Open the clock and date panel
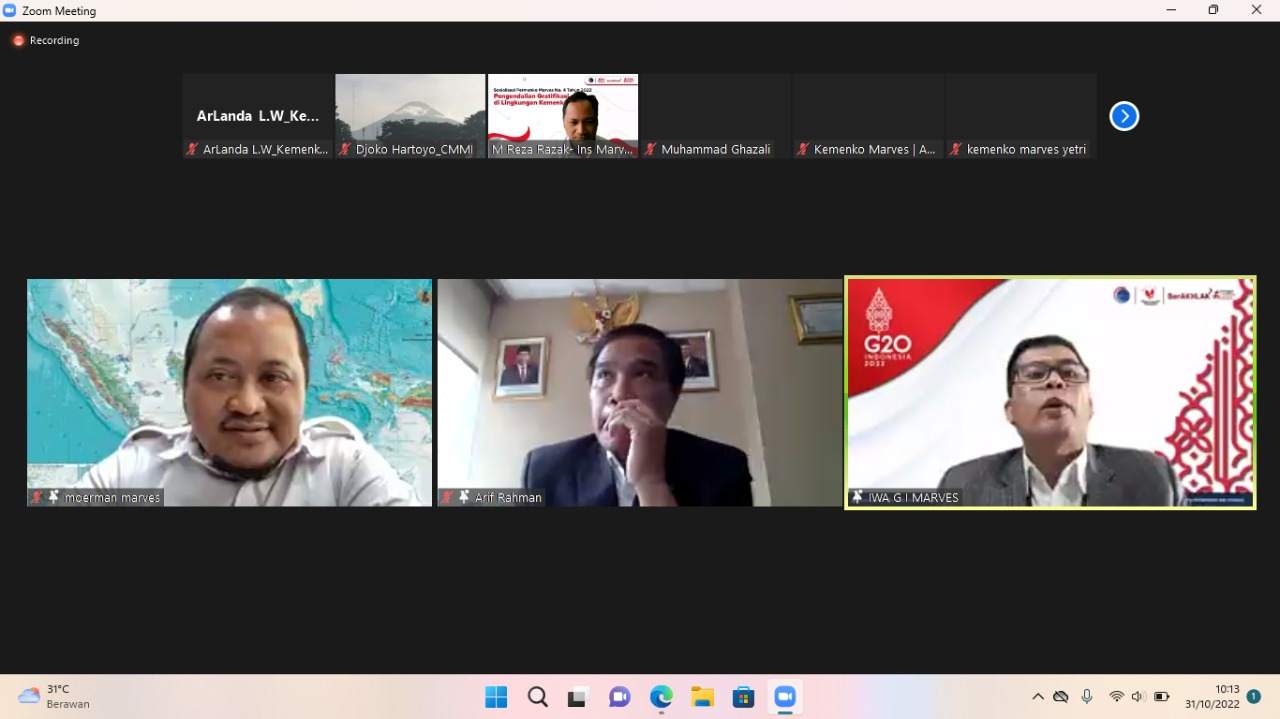This screenshot has width=1280, height=719. [x=1212, y=696]
